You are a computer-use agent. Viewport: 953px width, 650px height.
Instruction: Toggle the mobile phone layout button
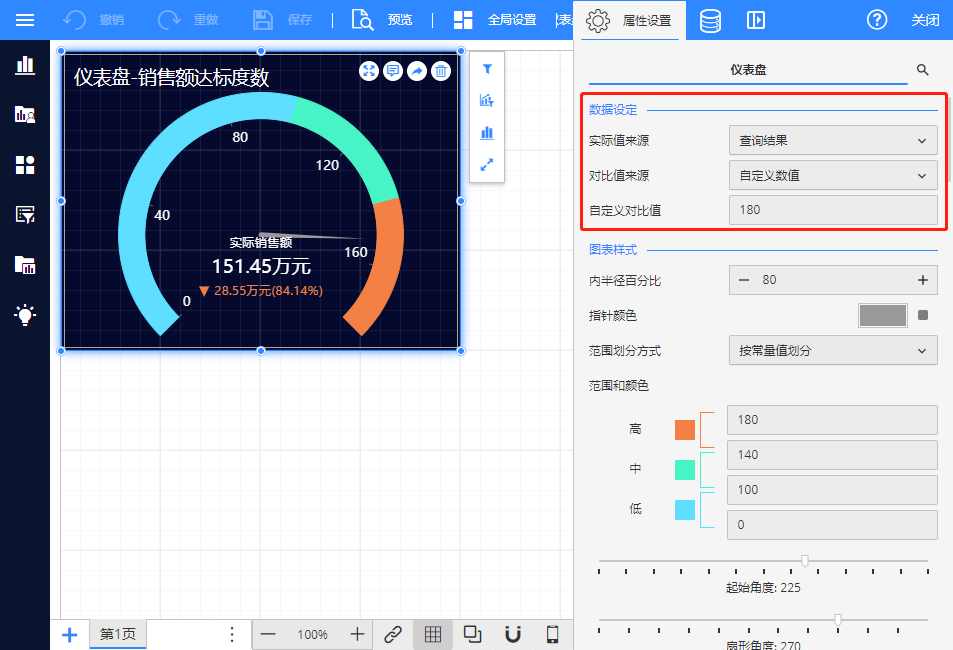pyautogui.click(x=552, y=634)
